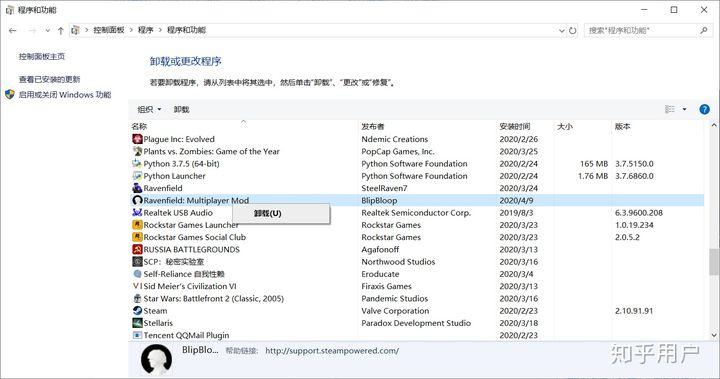Select the Steam program icon

(x=137, y=311)
